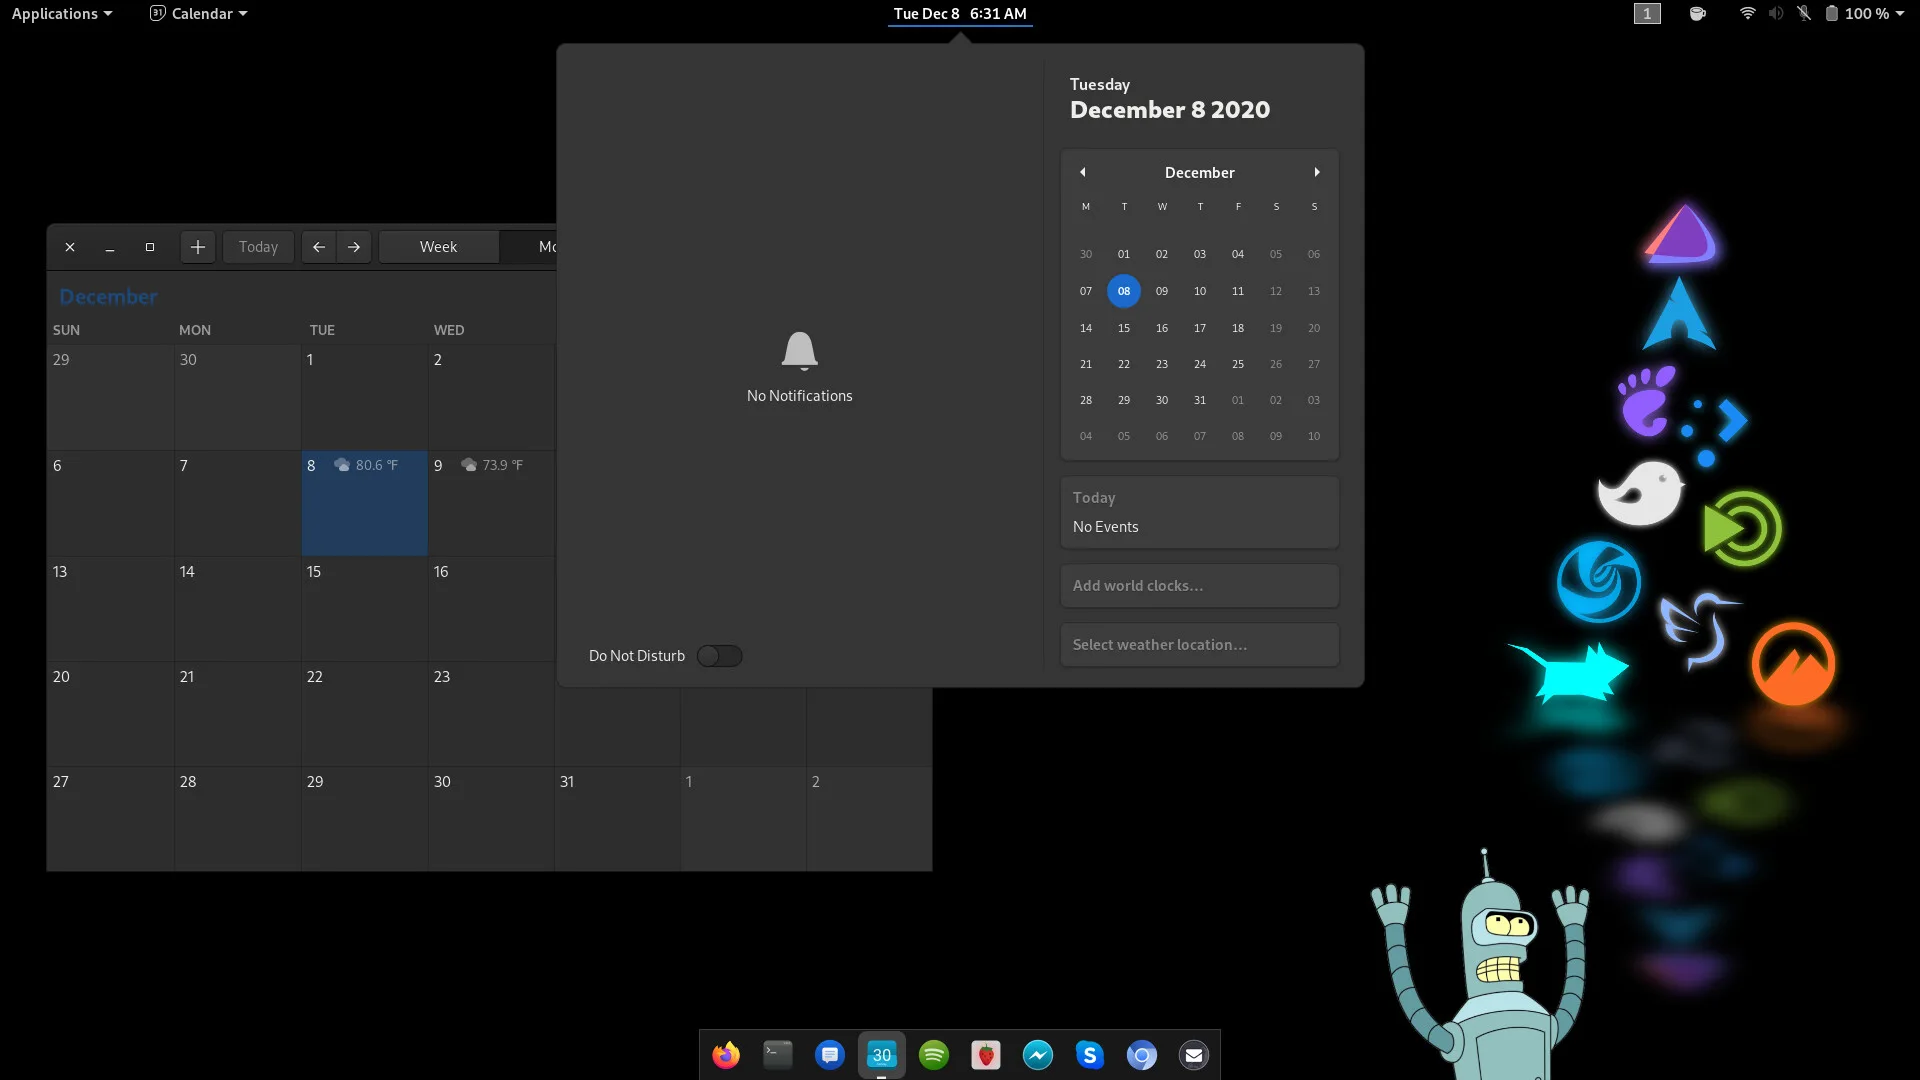Open Chromium browser from dock

tap(1142, 1055)
